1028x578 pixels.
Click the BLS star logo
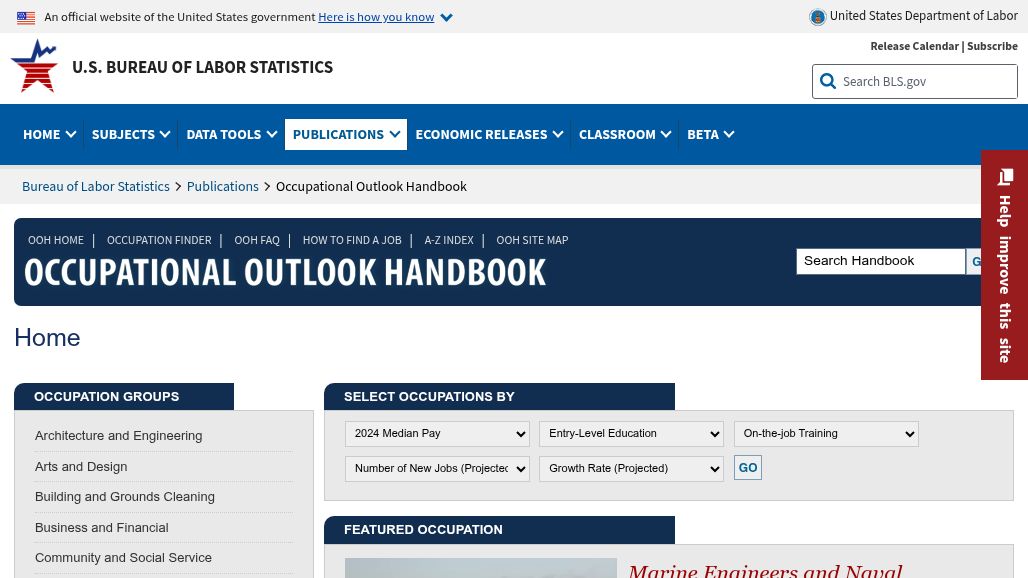pos(34,66)
